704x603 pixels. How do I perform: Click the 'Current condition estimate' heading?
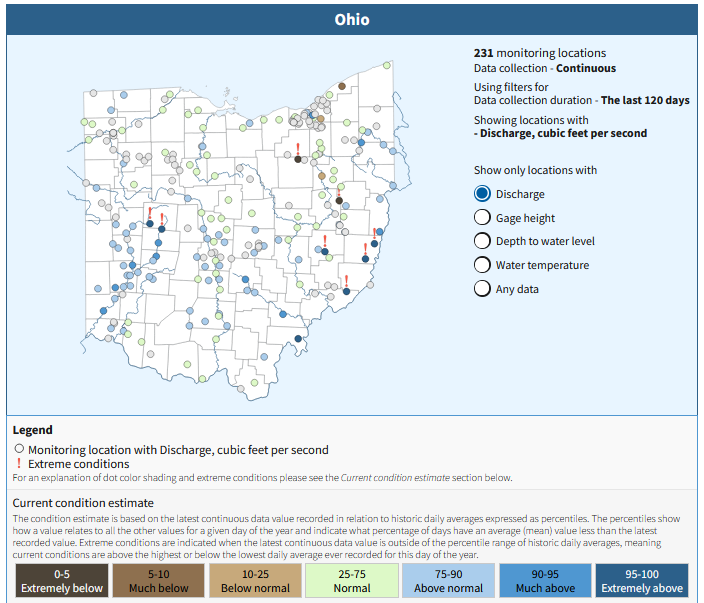[x=83, y=503]
